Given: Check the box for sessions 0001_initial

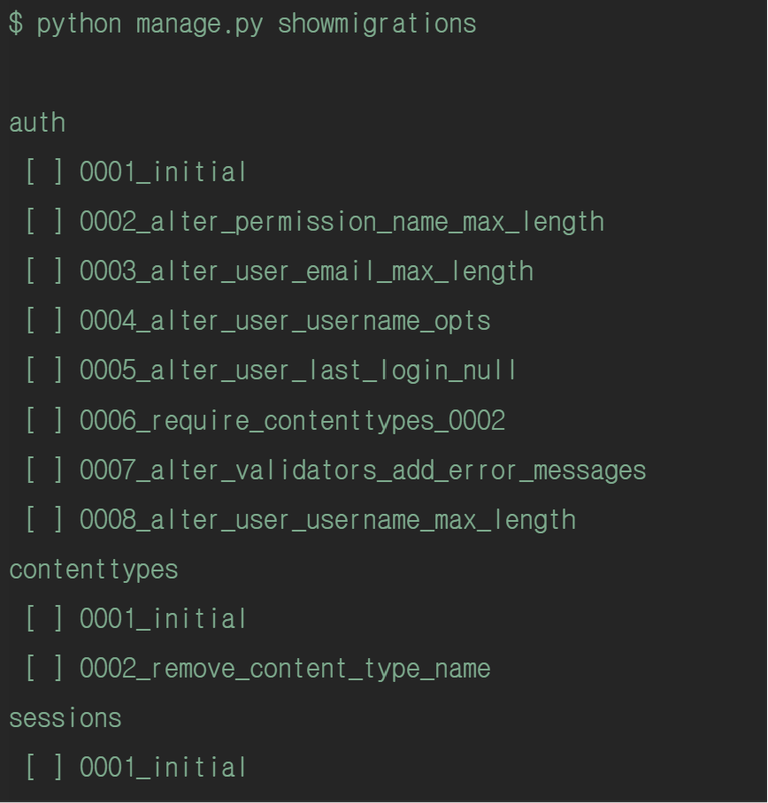Looking at the screenshot, I should coord(44,767).
